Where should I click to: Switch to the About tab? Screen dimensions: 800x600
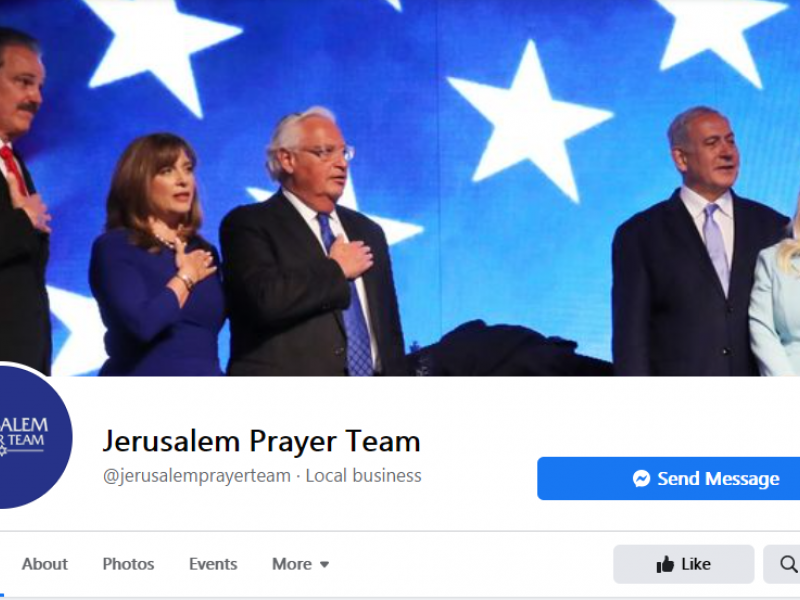click(x=45, y=564)
